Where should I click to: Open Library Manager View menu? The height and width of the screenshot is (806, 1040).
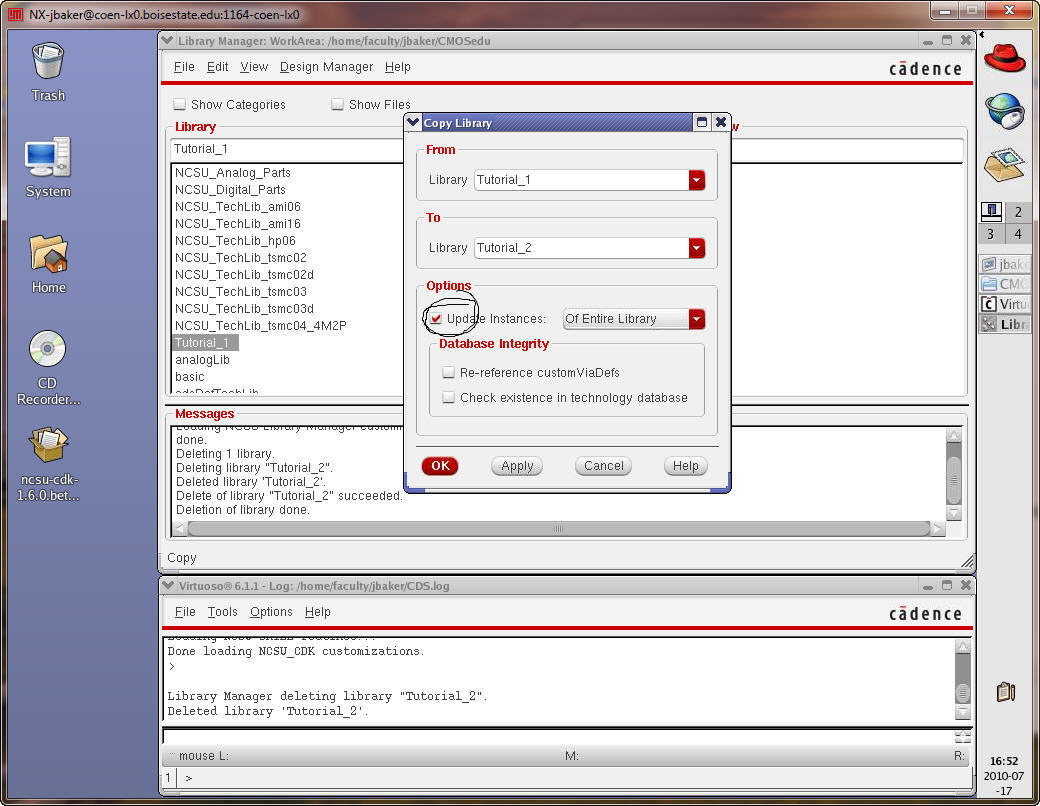click(254, 67)
